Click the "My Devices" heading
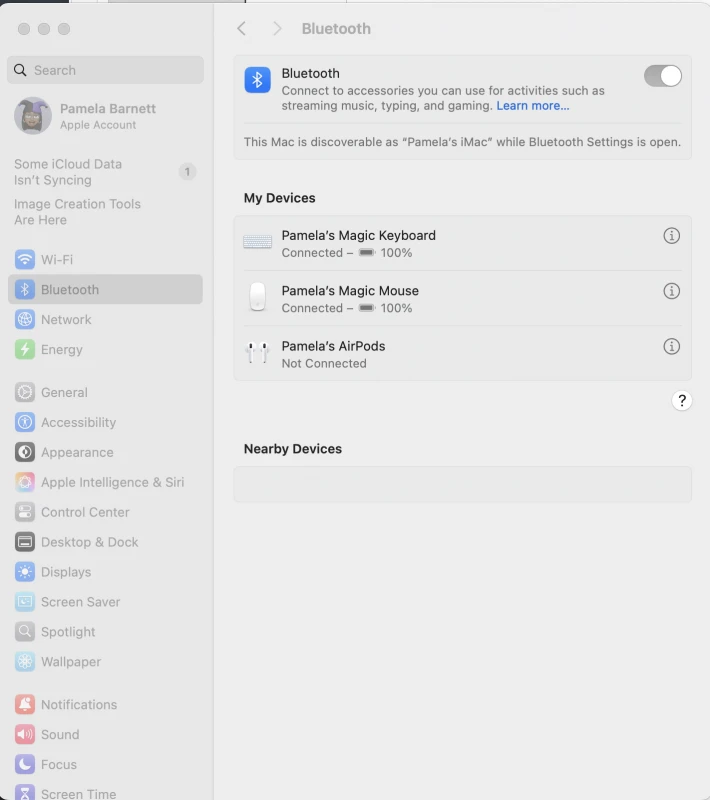 pos(280,198)
